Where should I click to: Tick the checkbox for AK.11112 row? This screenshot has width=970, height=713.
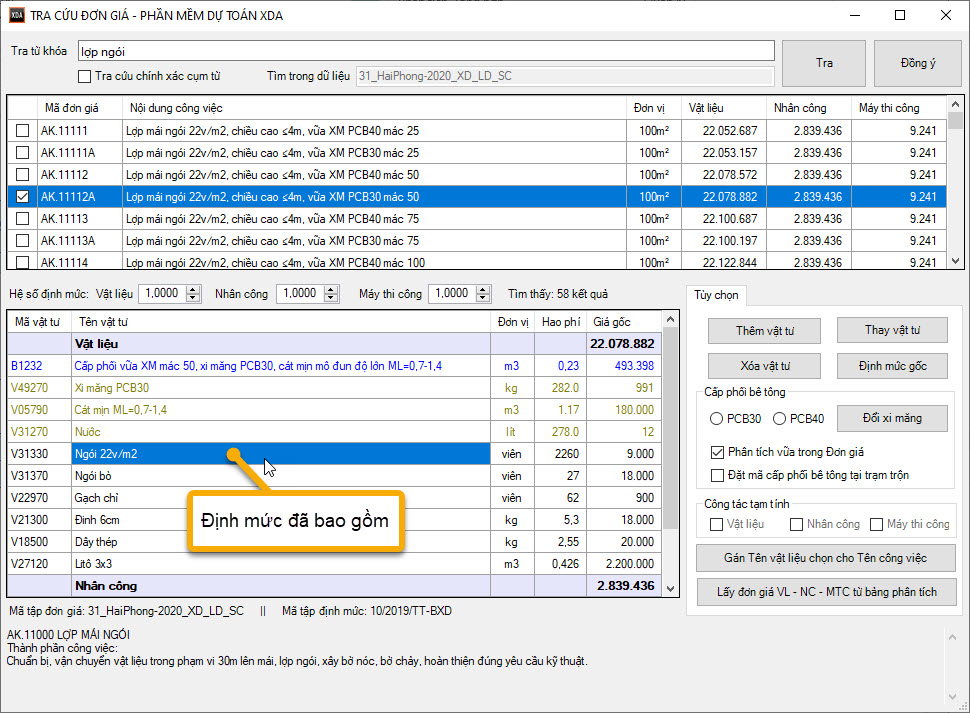[x=22, y=174]
